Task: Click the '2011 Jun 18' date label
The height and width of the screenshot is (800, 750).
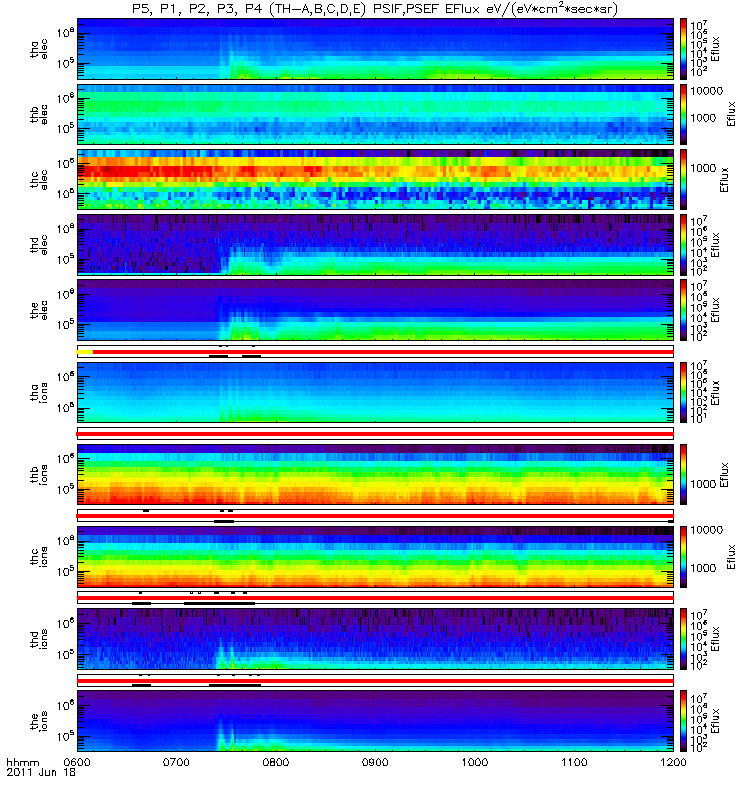Action: 41,772
